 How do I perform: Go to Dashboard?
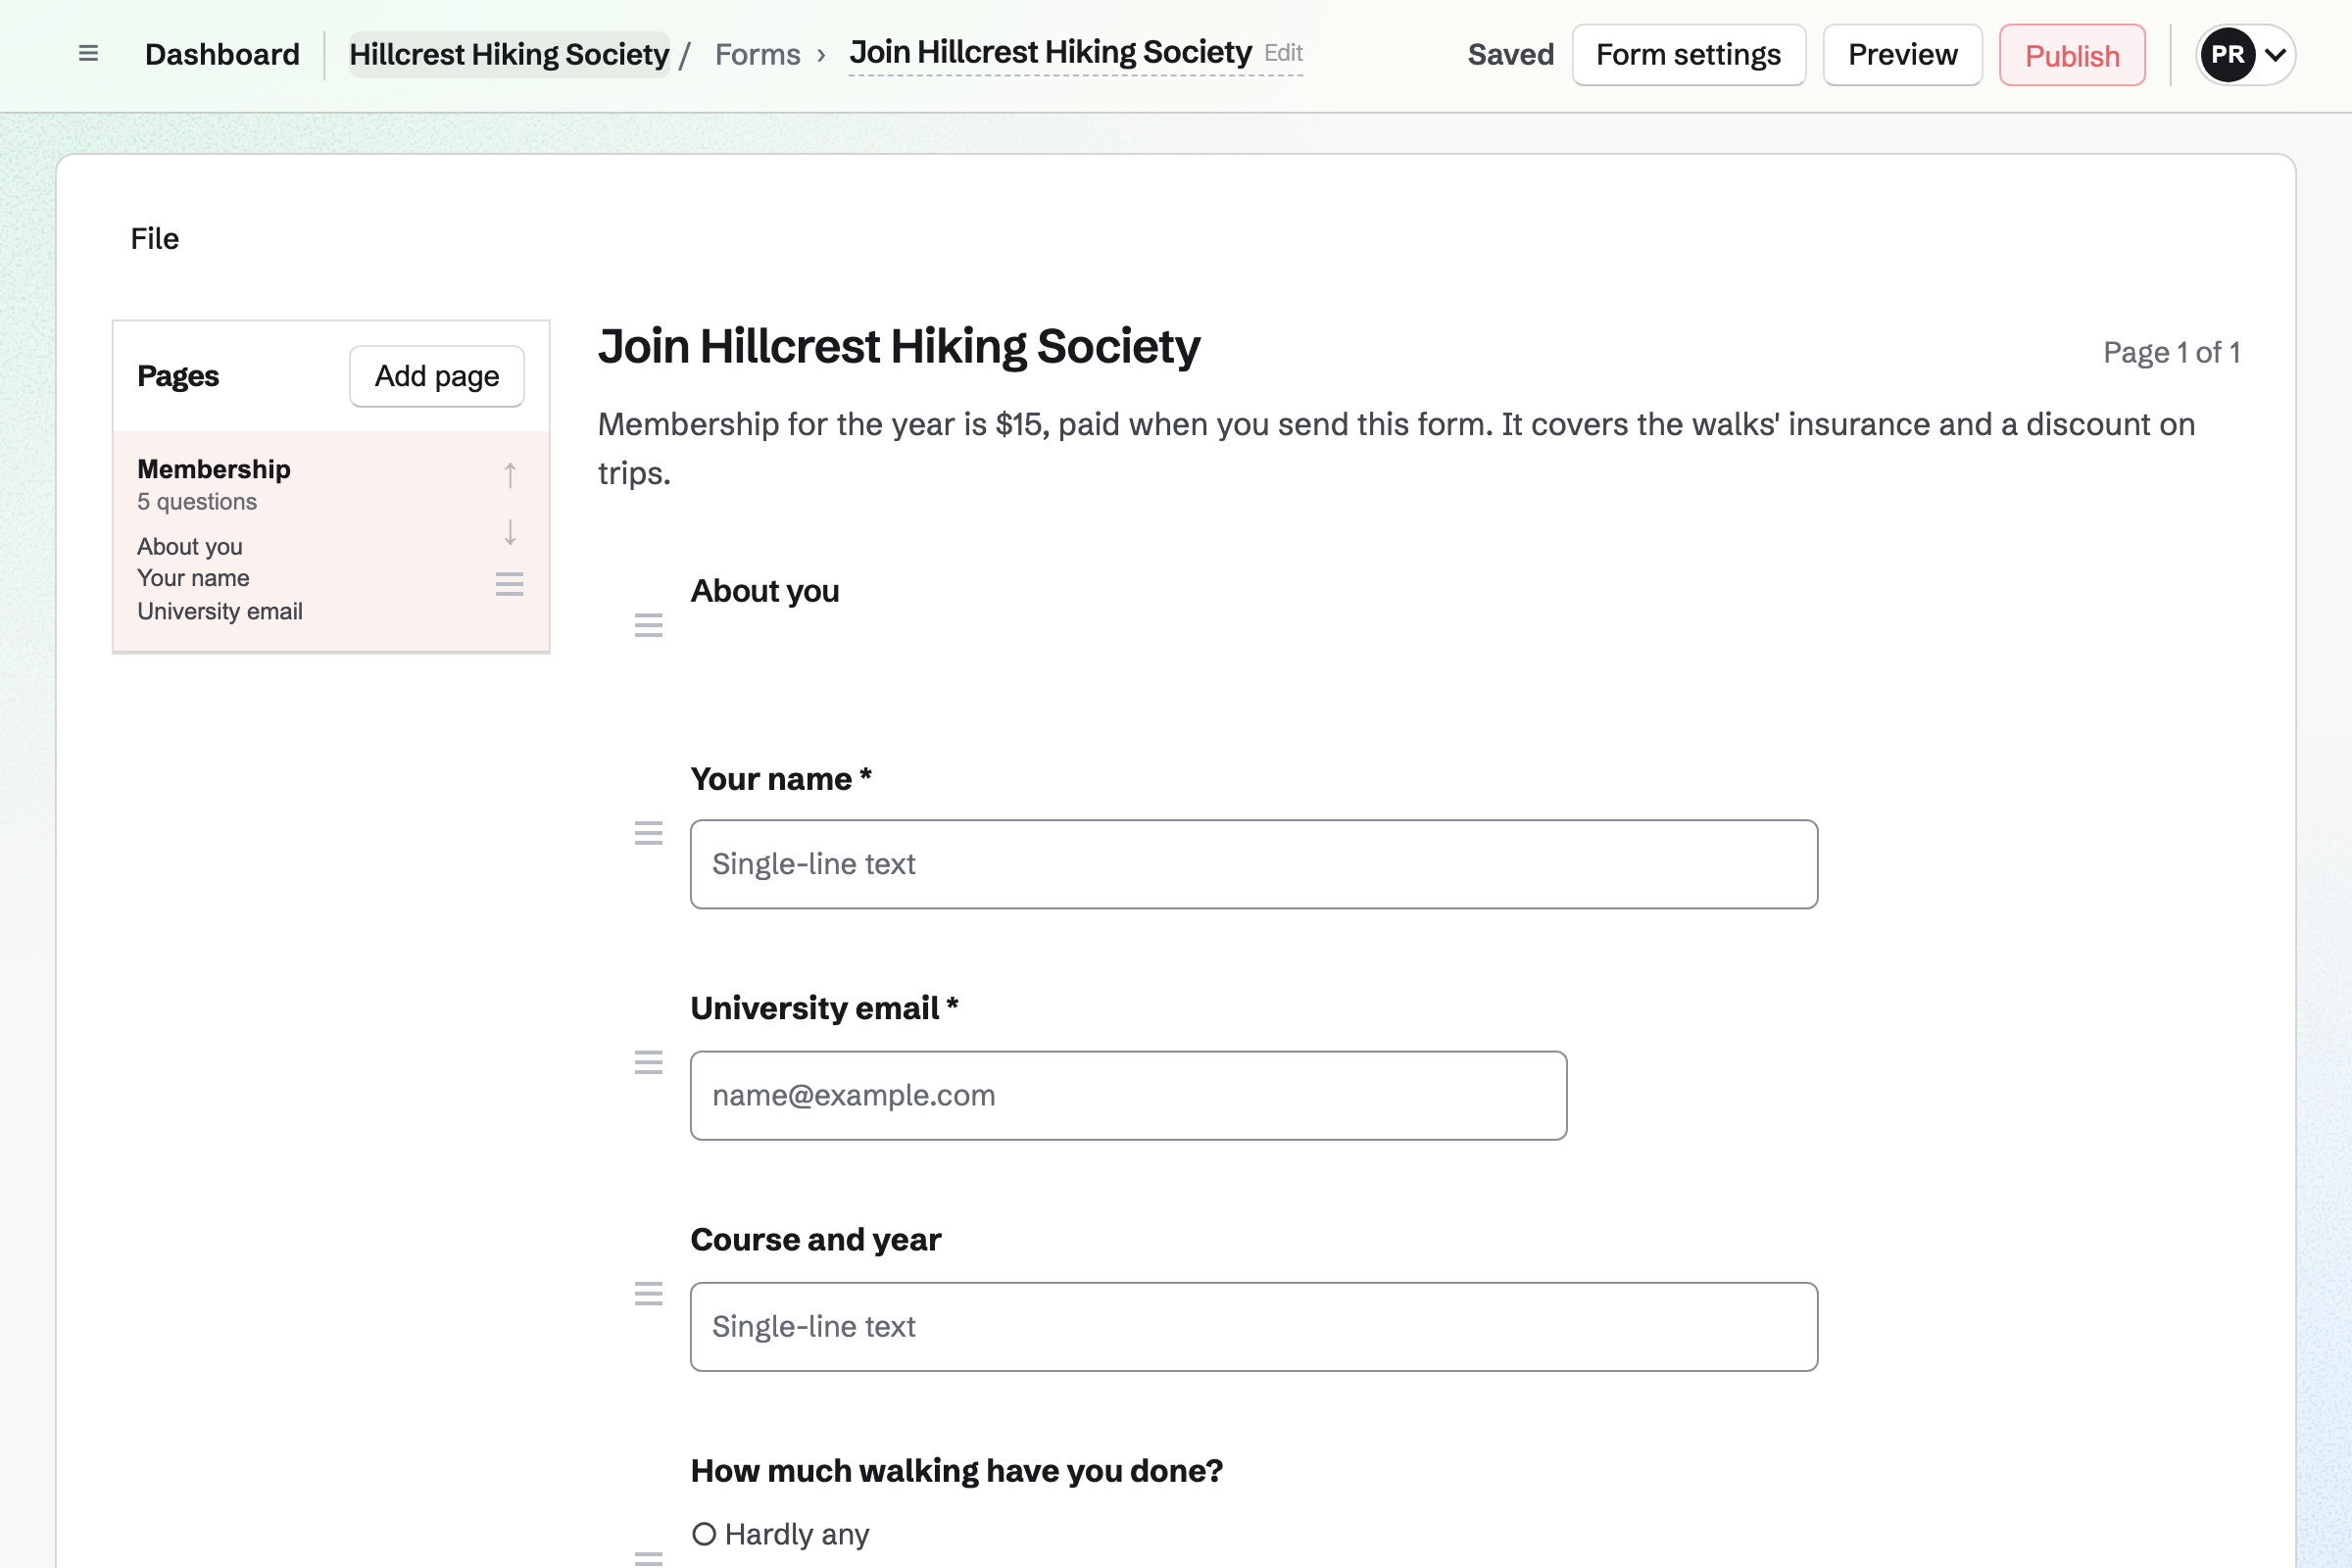pos(222,54)
